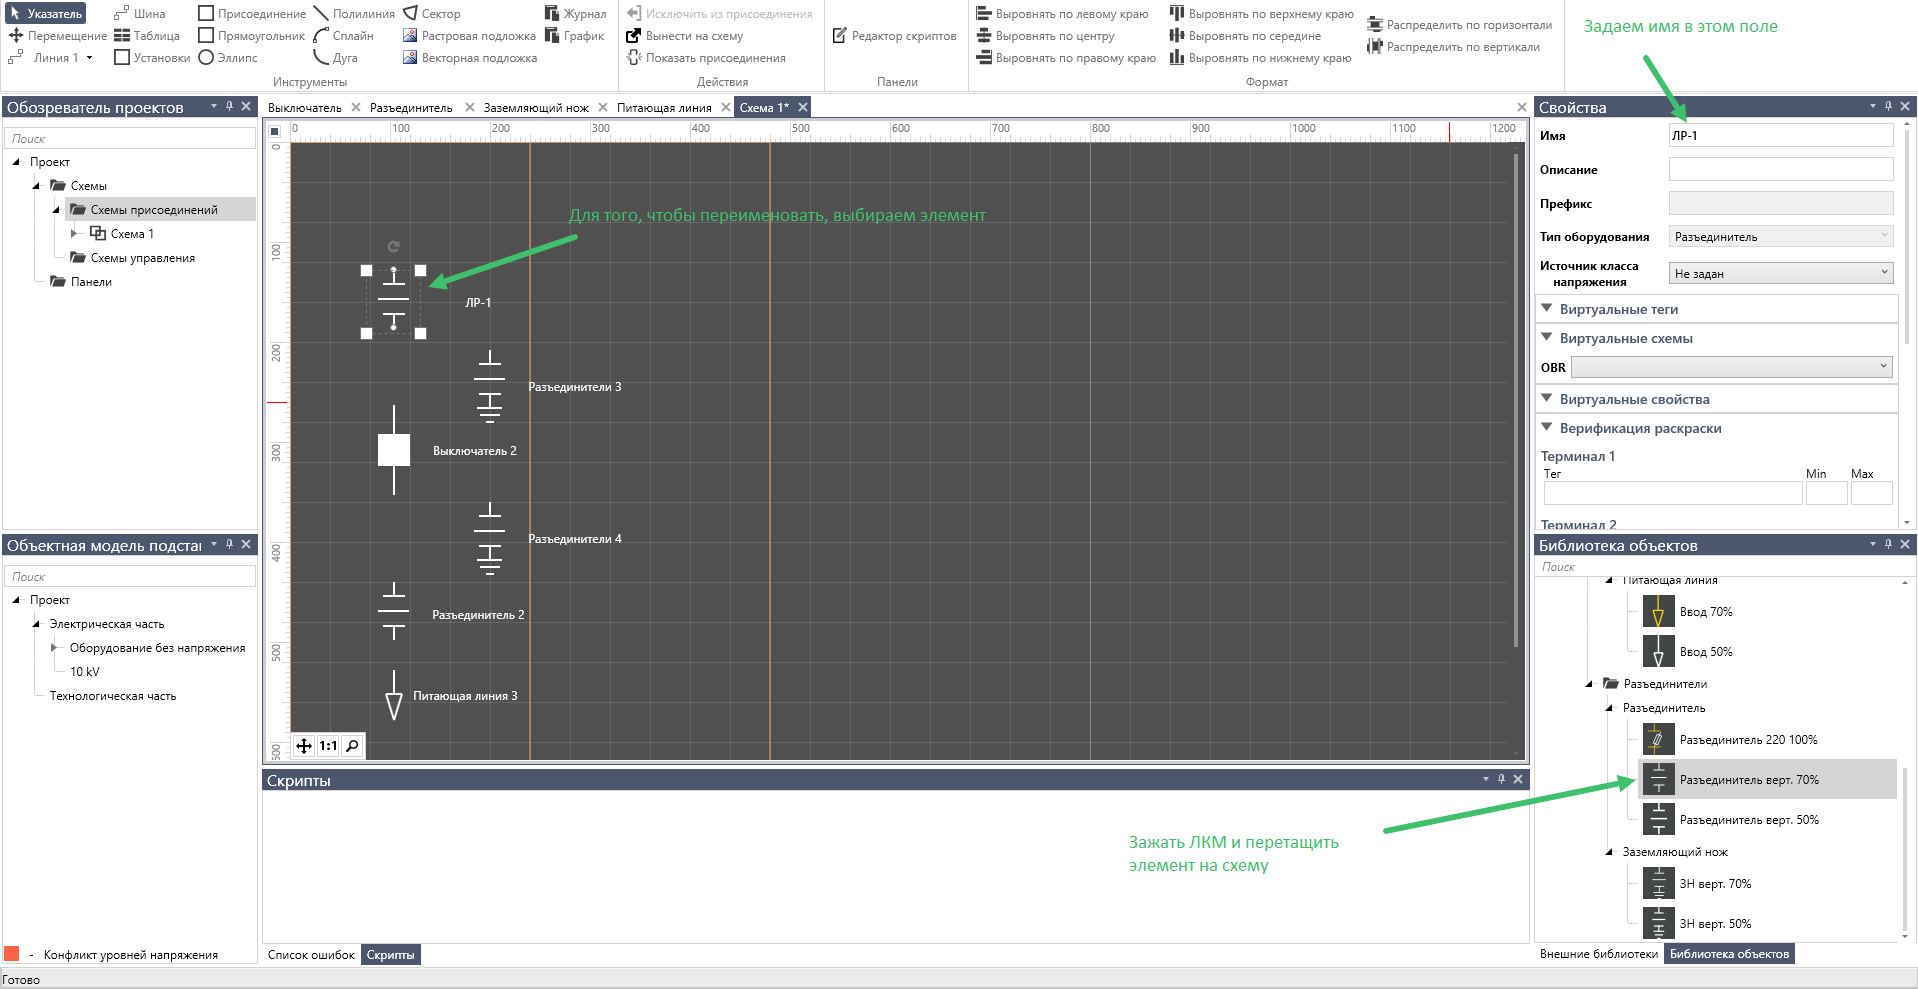Viewport: 1918px width, 989px height.
Task: Align objects with Выровнять по правому краю
Action: pos(1066,58)
